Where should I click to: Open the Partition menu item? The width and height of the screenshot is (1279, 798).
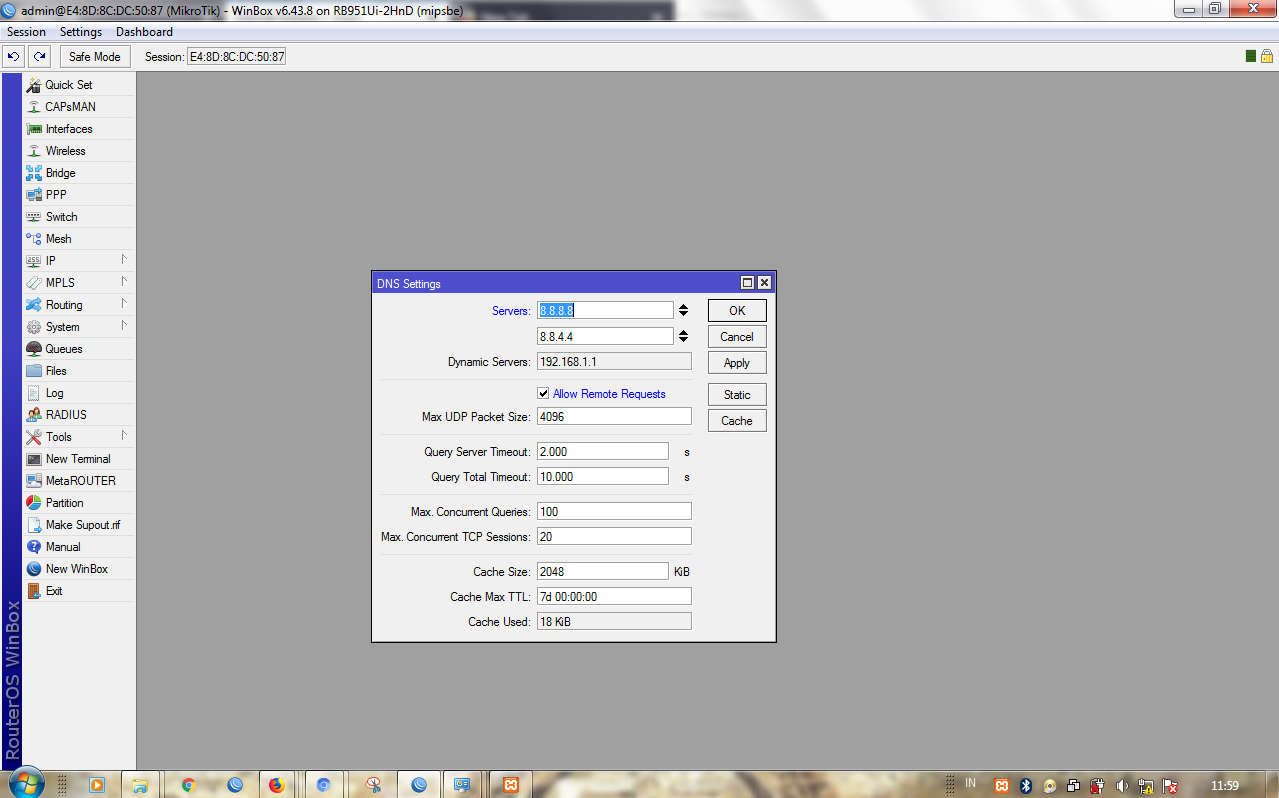tap(79, 503)
